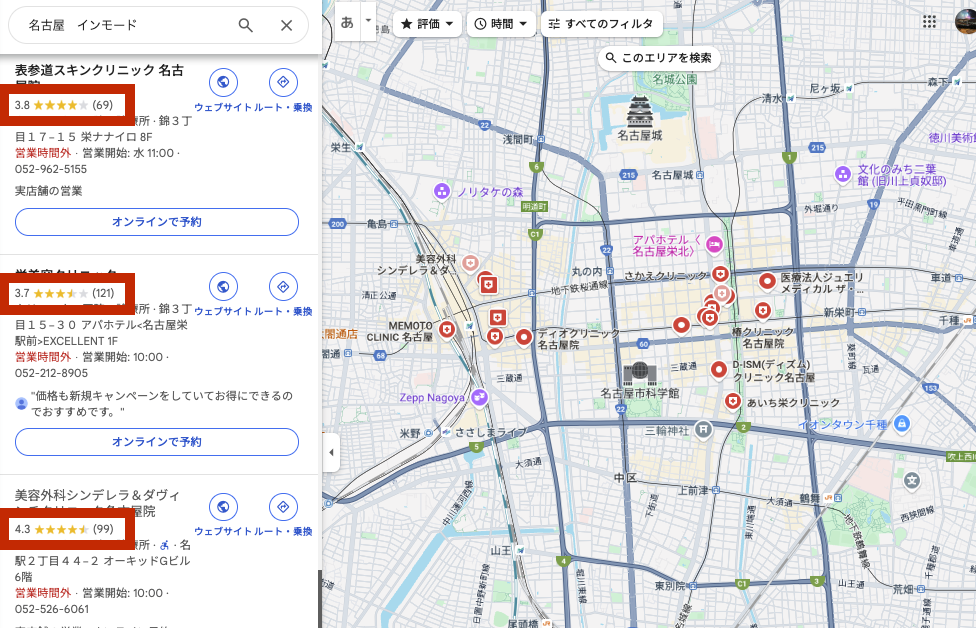Select the 名古屋市科学館 landmark icon
The image size is (976, 628).
(639, 373)
